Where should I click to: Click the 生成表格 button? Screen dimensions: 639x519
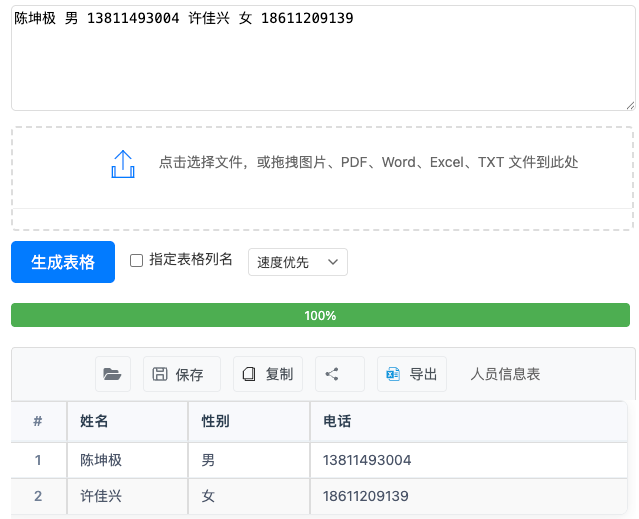point(63,262)
